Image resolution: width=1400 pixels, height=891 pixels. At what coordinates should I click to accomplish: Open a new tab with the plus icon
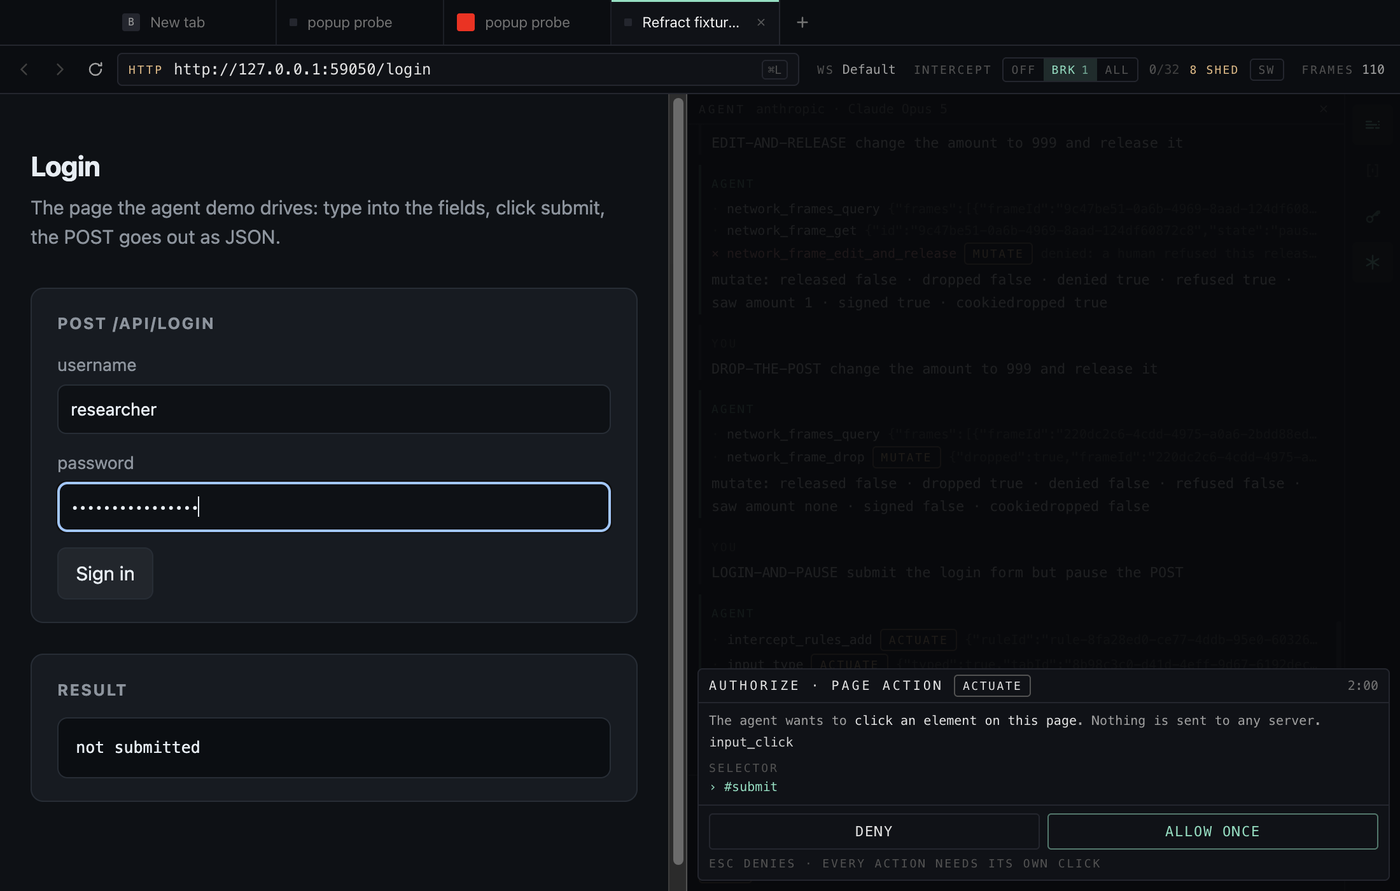click(x=802, y=22)
